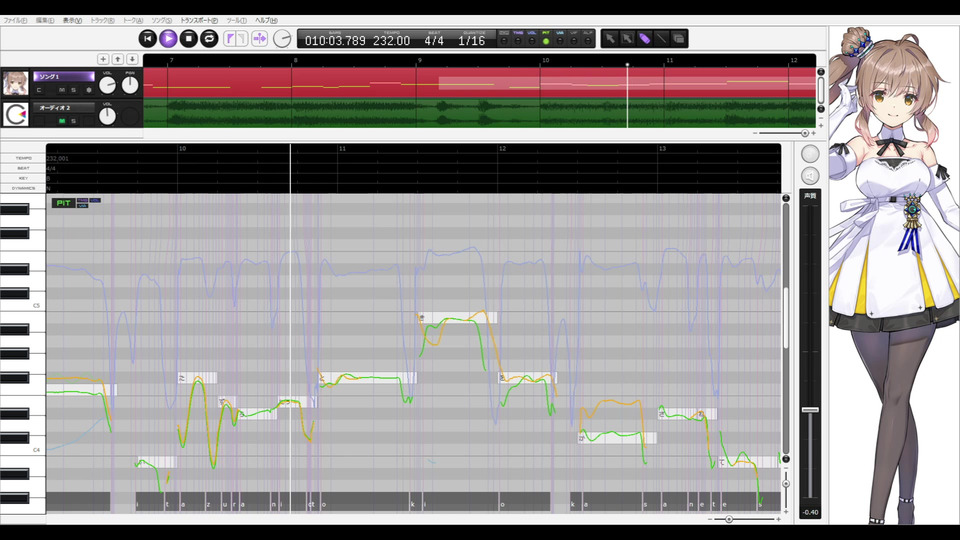Click the 声質 voice quality slider handle
960x540 pixels.
(810, 410)
